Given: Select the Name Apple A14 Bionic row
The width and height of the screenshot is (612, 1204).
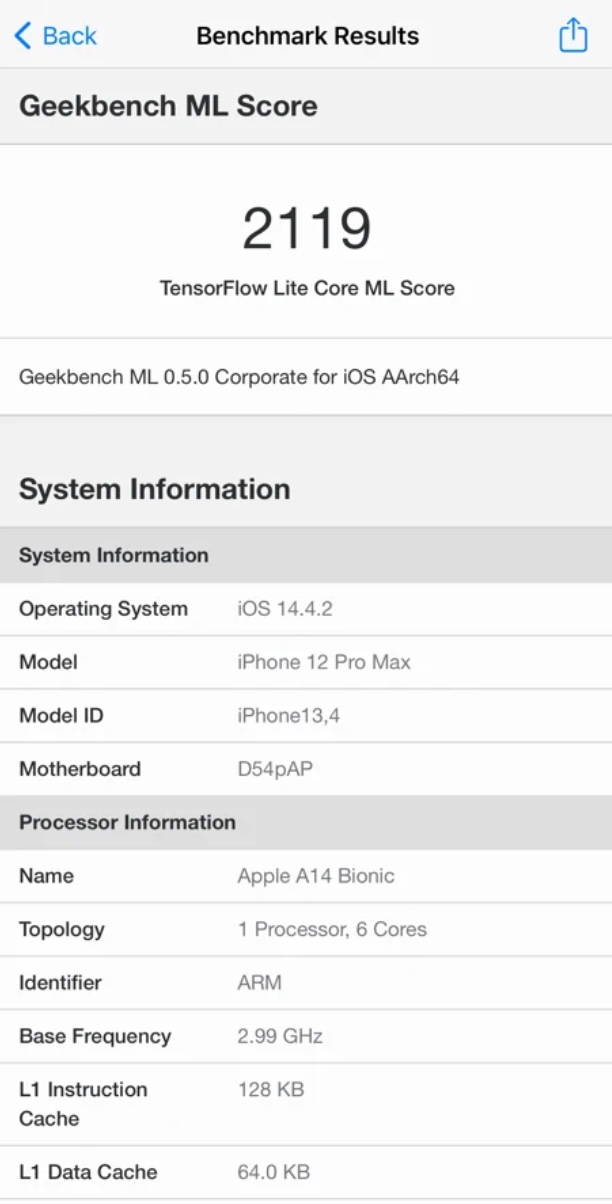Looking at the screenshot, I should pyautogui.click(x=306, y=876).
